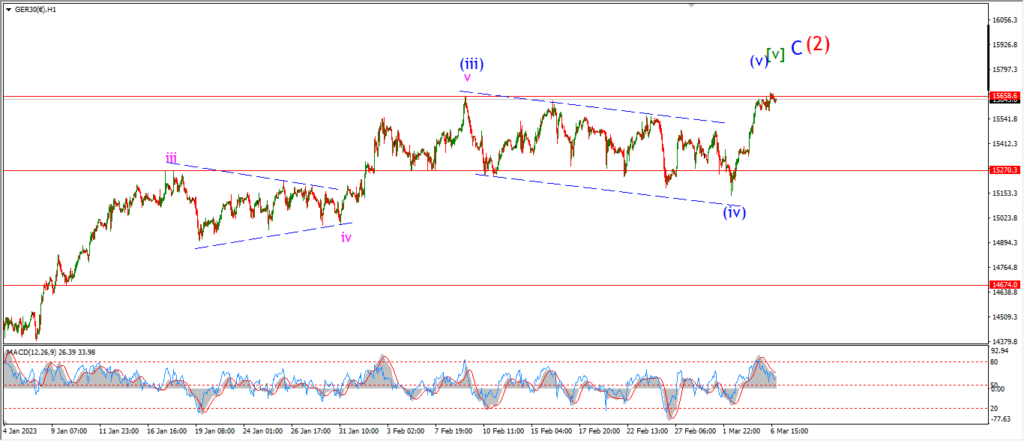Image resolution: width=1024 pixels, height=441 pixels.
Task: Click the triangle icon beside GER30 title
Action: pyautogui.click(x=8, y=10)
